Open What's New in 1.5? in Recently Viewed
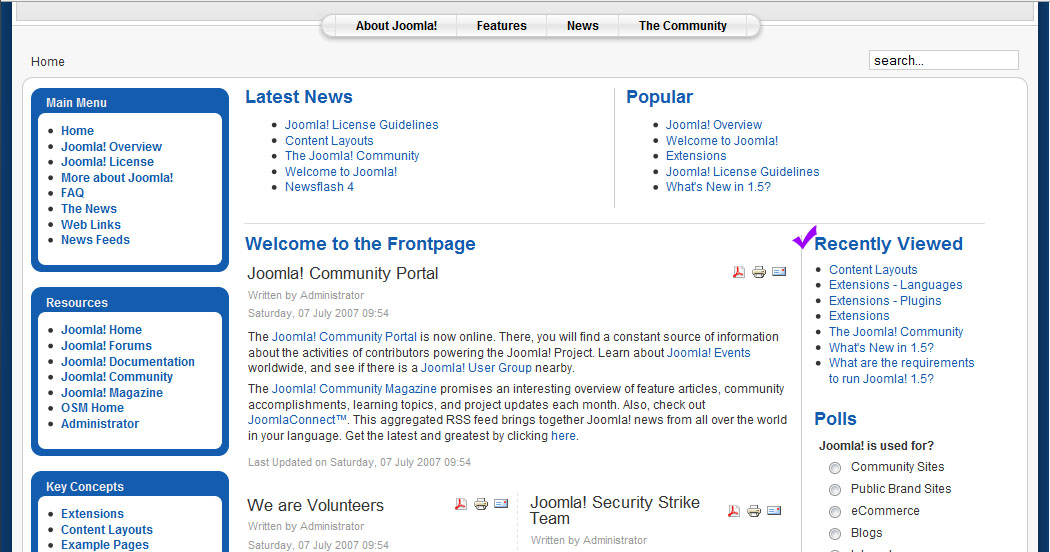The image size is (1050, 552). pyautogui.click(x=881, y=348)
